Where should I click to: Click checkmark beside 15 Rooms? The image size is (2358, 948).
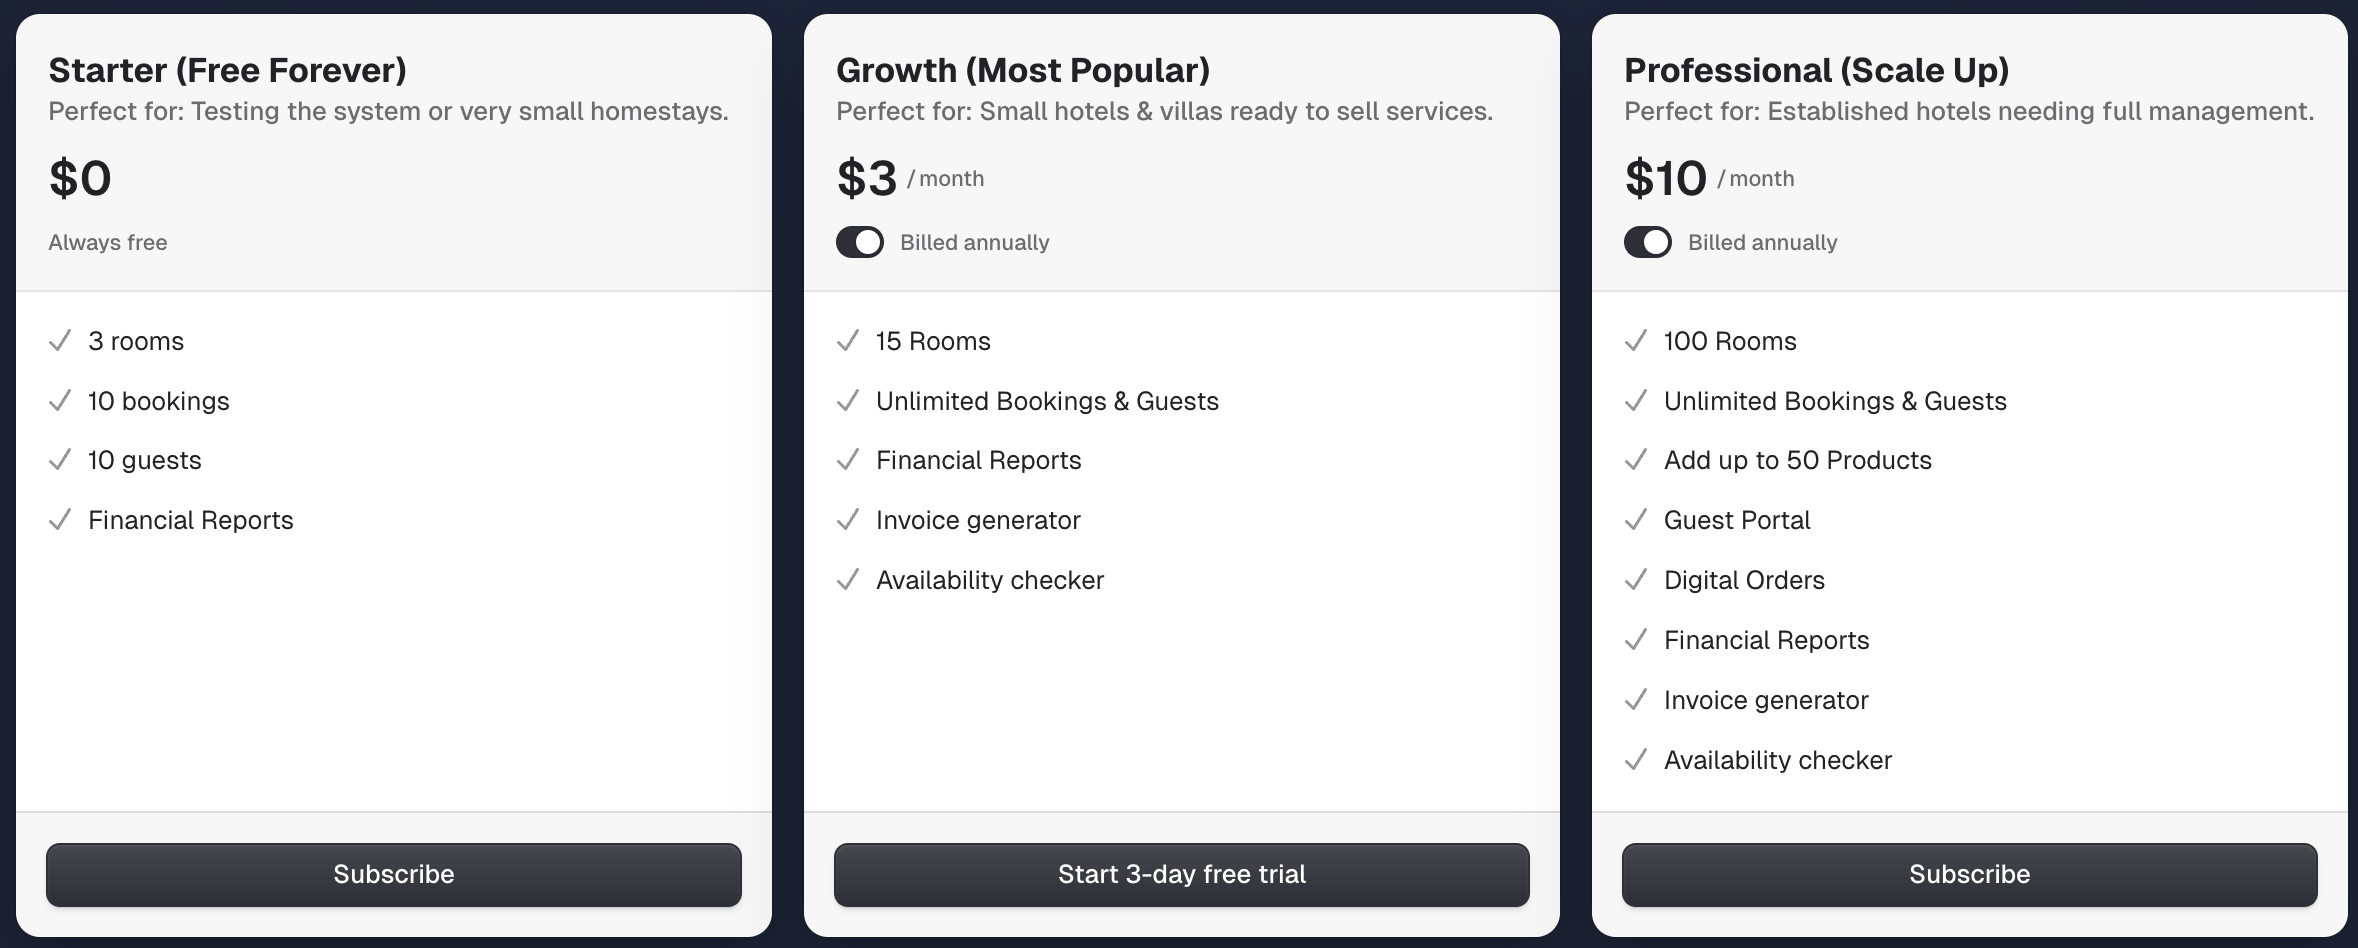click(x=848, y=341)
